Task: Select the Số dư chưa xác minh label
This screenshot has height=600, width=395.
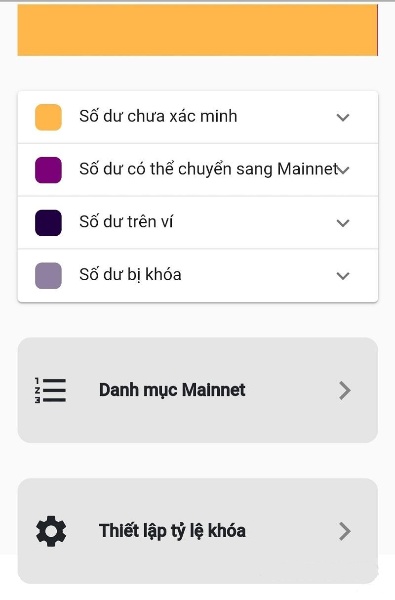Action: click(158, 116)
